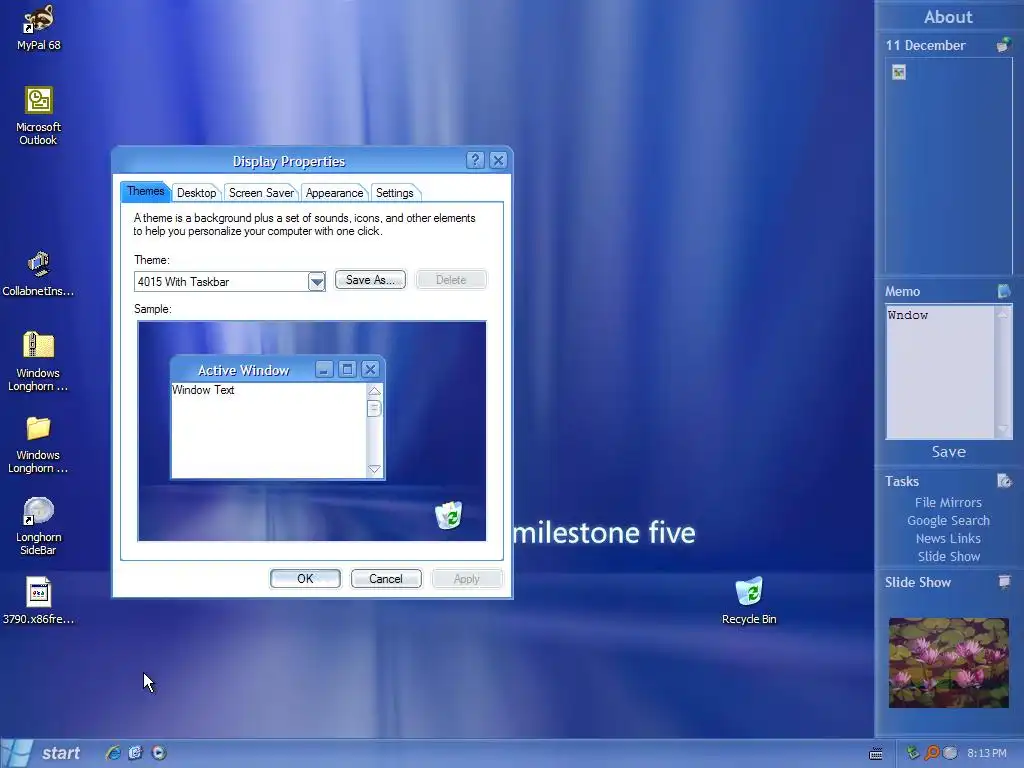Click the Memo scrollbar up arrow
Viewport: 1024px width, 768px height.
1002,313
